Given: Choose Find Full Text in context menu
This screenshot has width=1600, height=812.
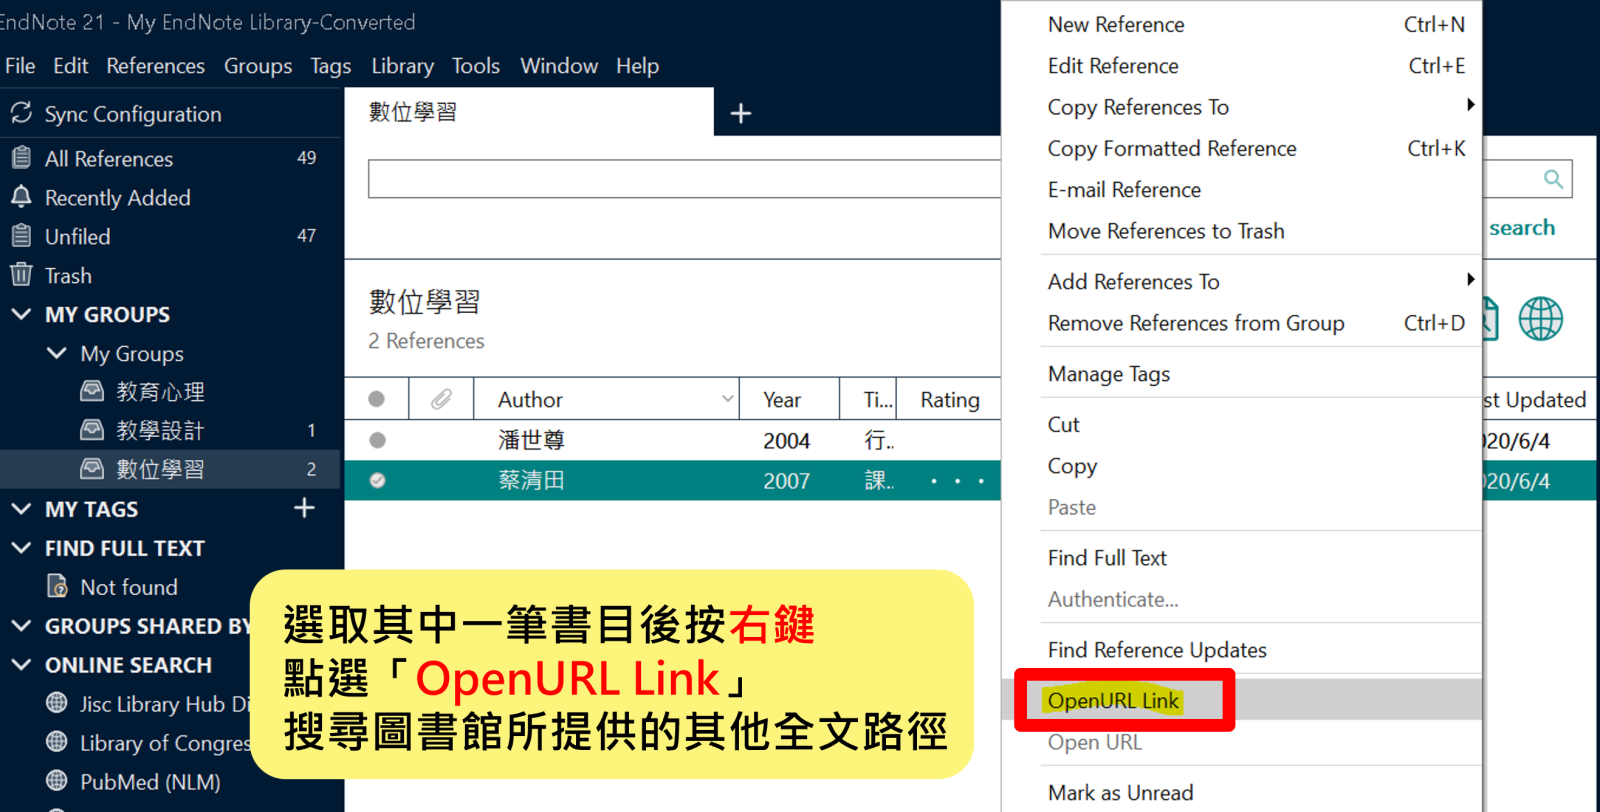Looking at the screenshot, I should 1107,558.
